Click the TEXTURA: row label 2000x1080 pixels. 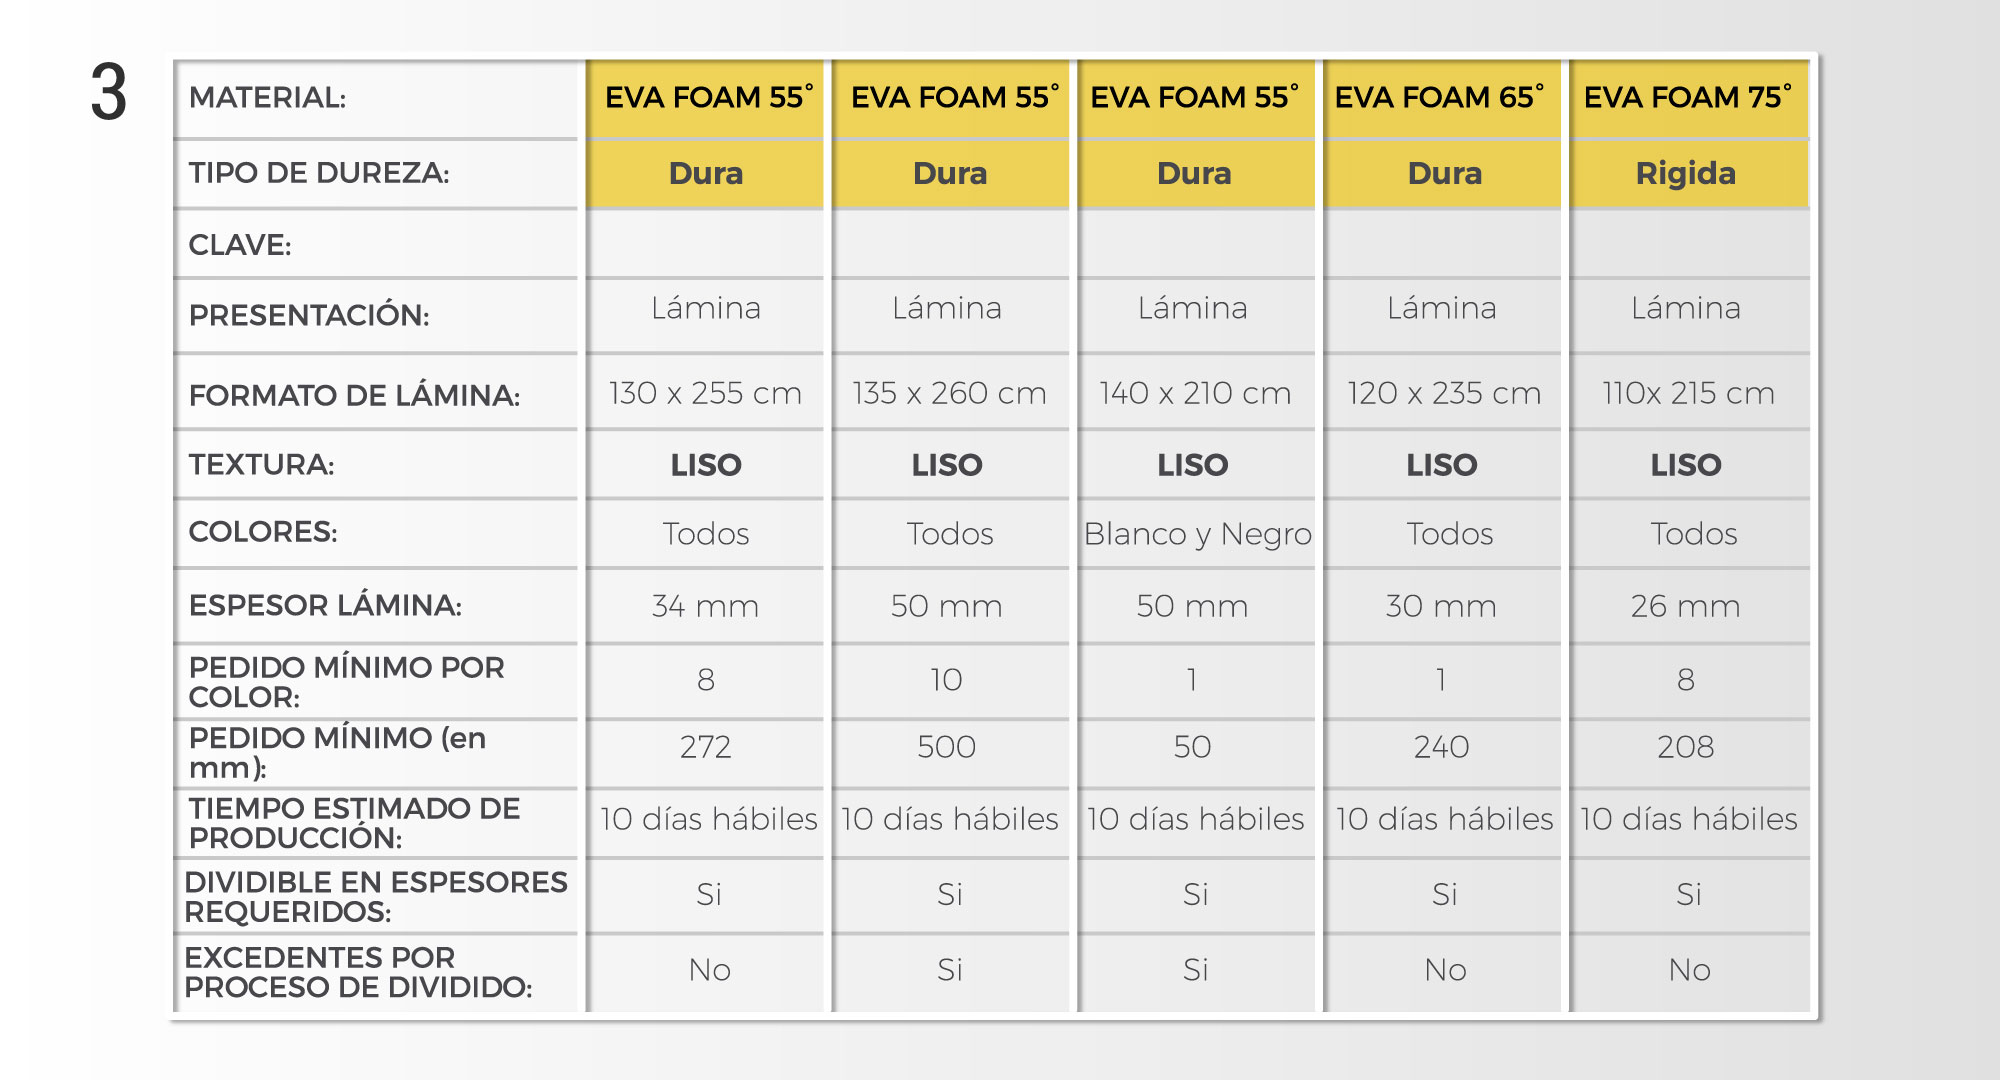click(261, 464)
